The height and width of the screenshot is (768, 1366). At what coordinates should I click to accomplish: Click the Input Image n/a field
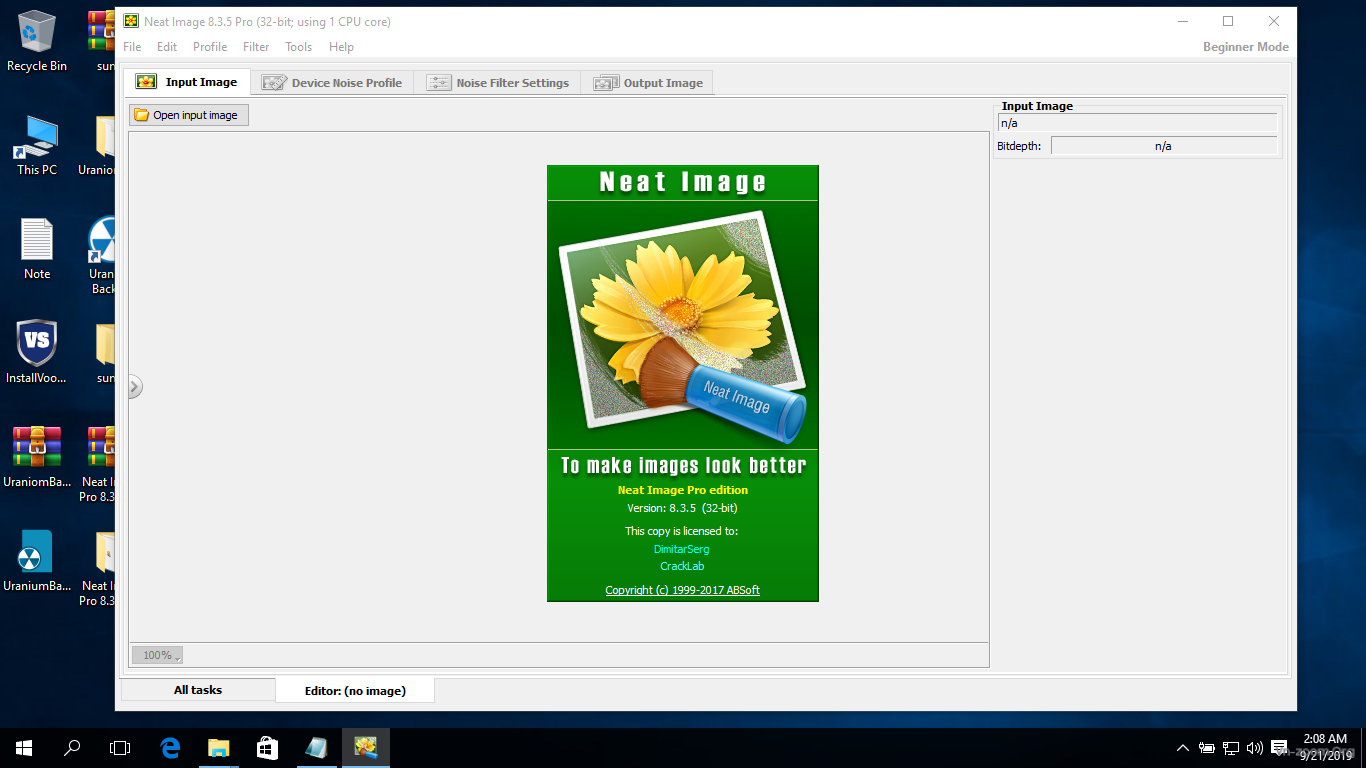click(x=1137, y=123)
